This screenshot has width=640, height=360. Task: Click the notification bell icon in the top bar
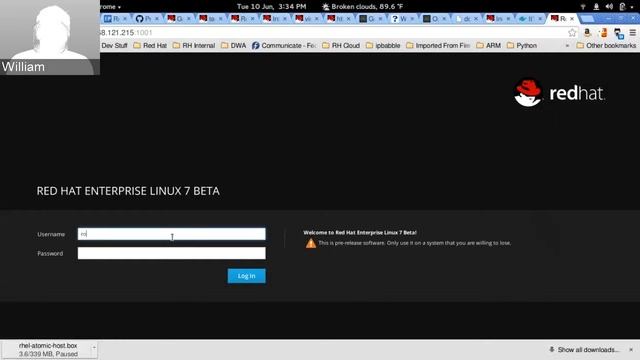point(596,7)
